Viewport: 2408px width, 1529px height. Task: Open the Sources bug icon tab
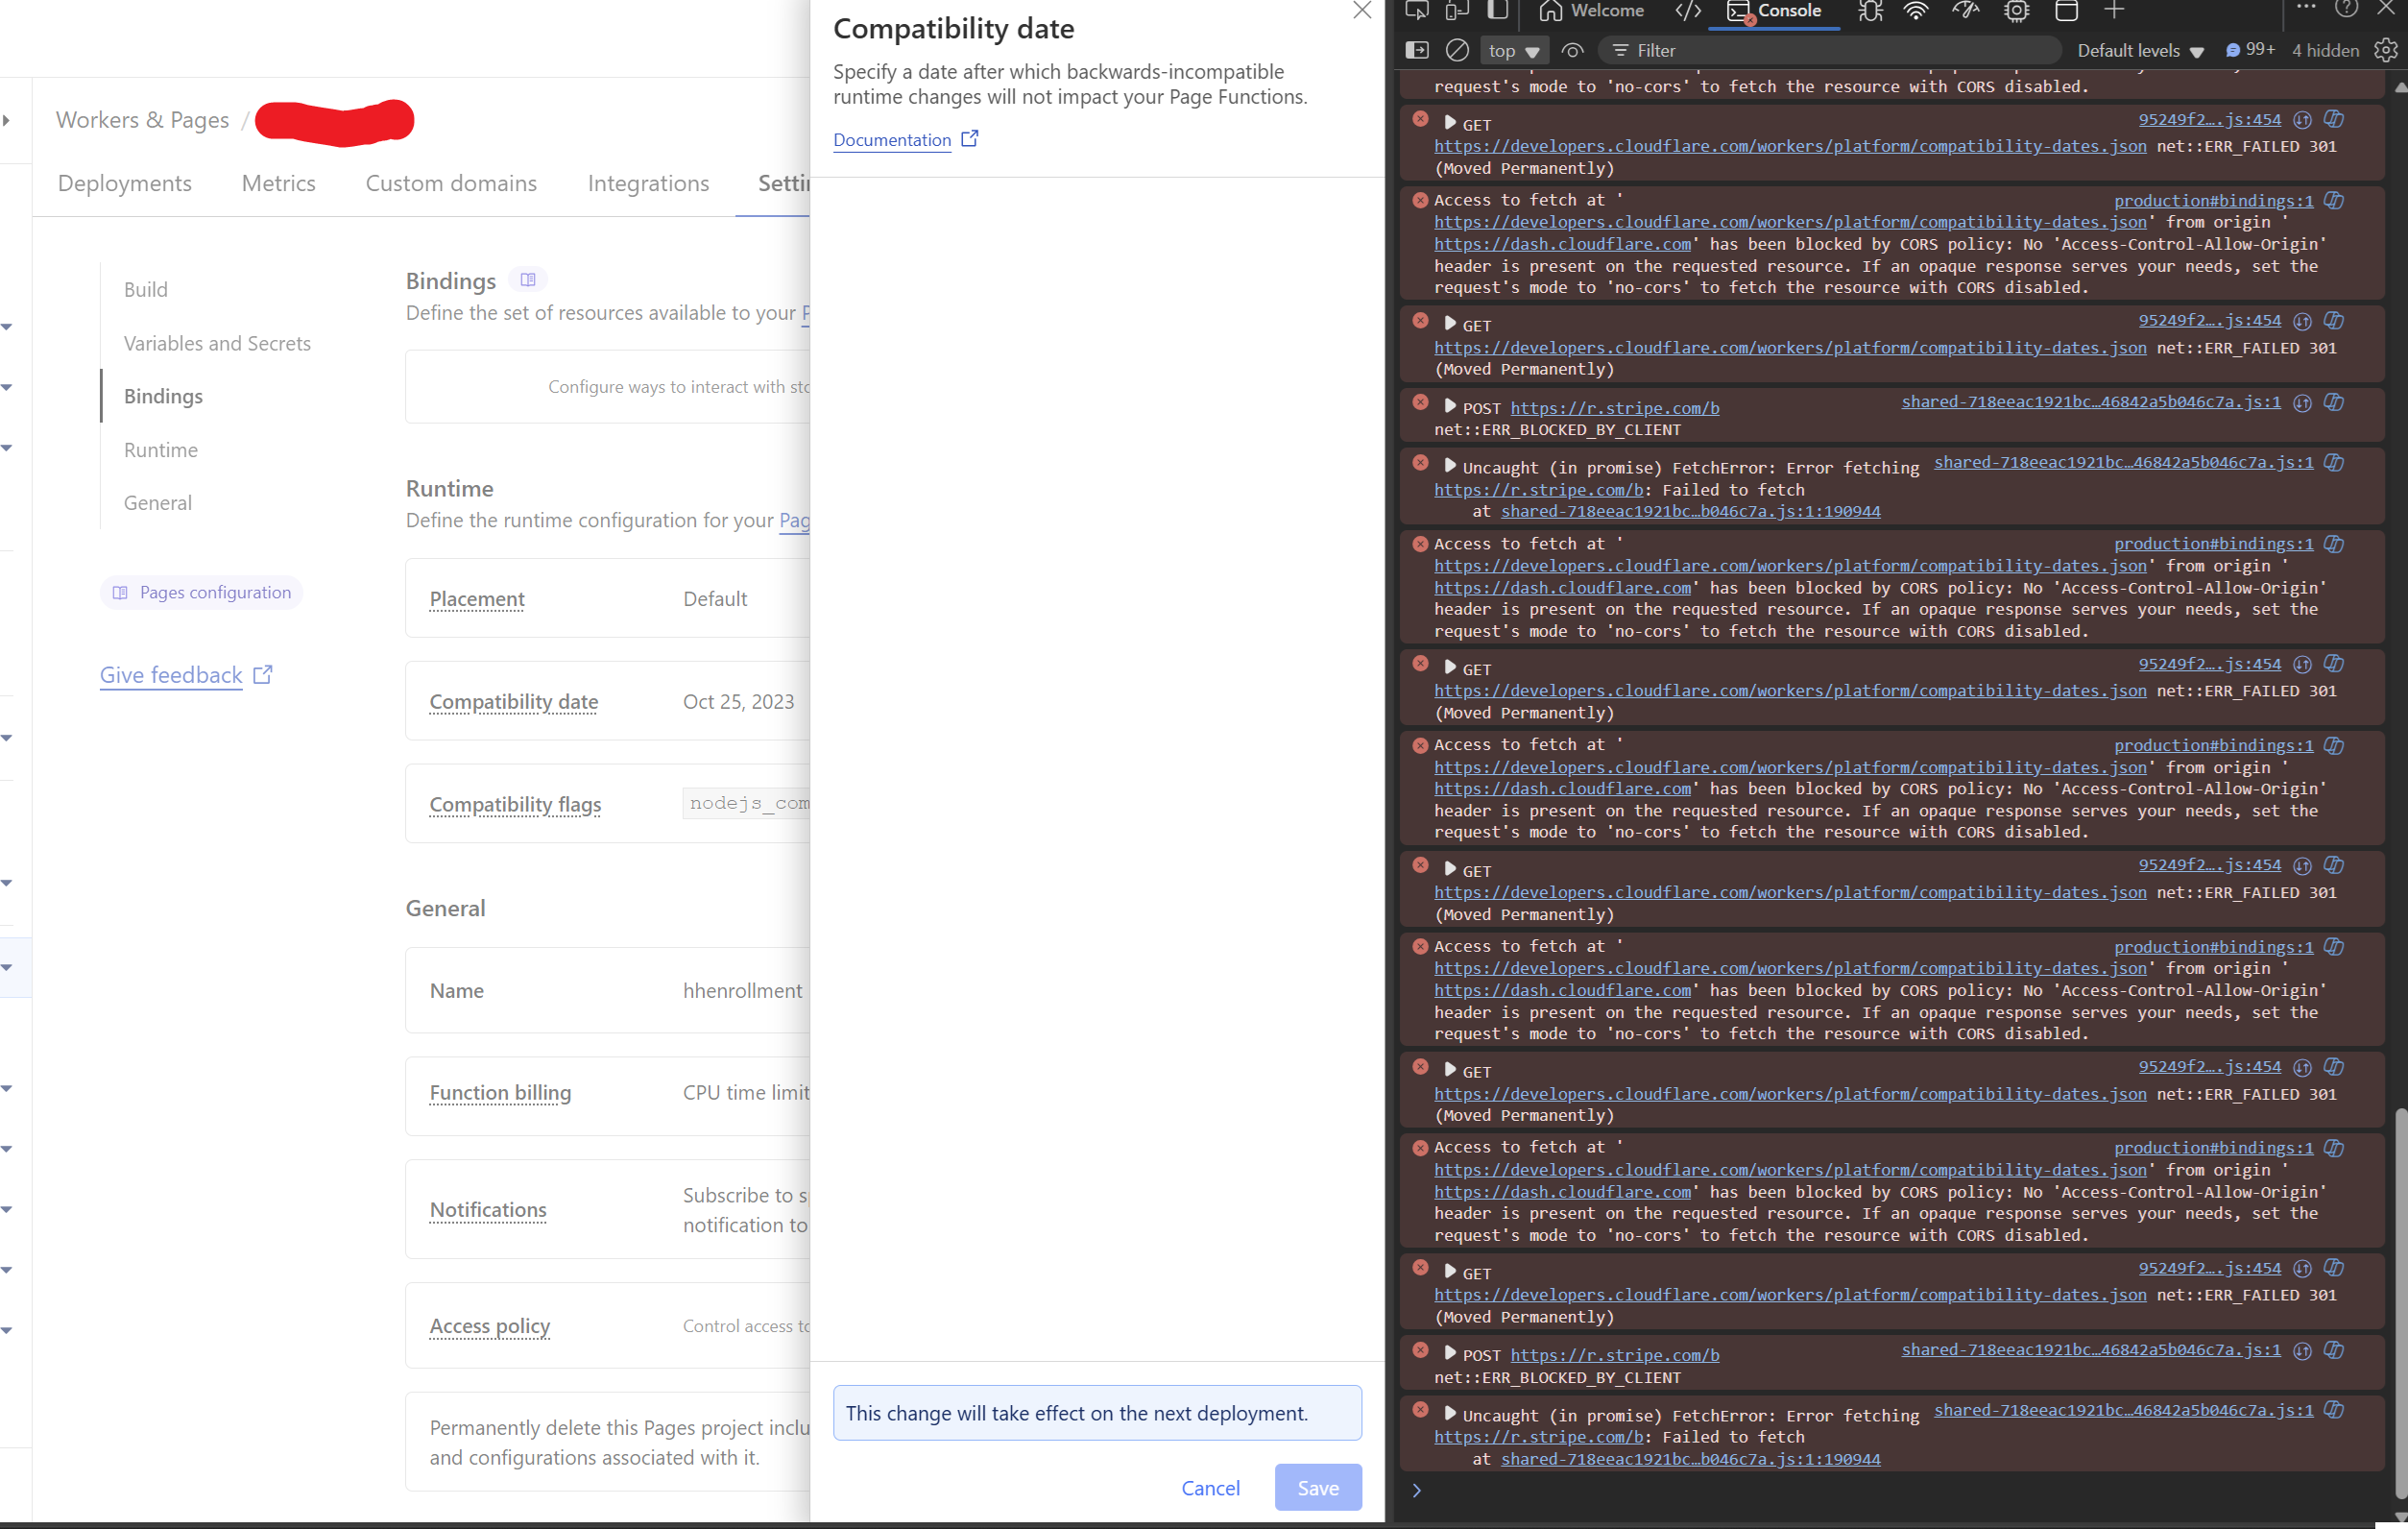pos(1869,11)
